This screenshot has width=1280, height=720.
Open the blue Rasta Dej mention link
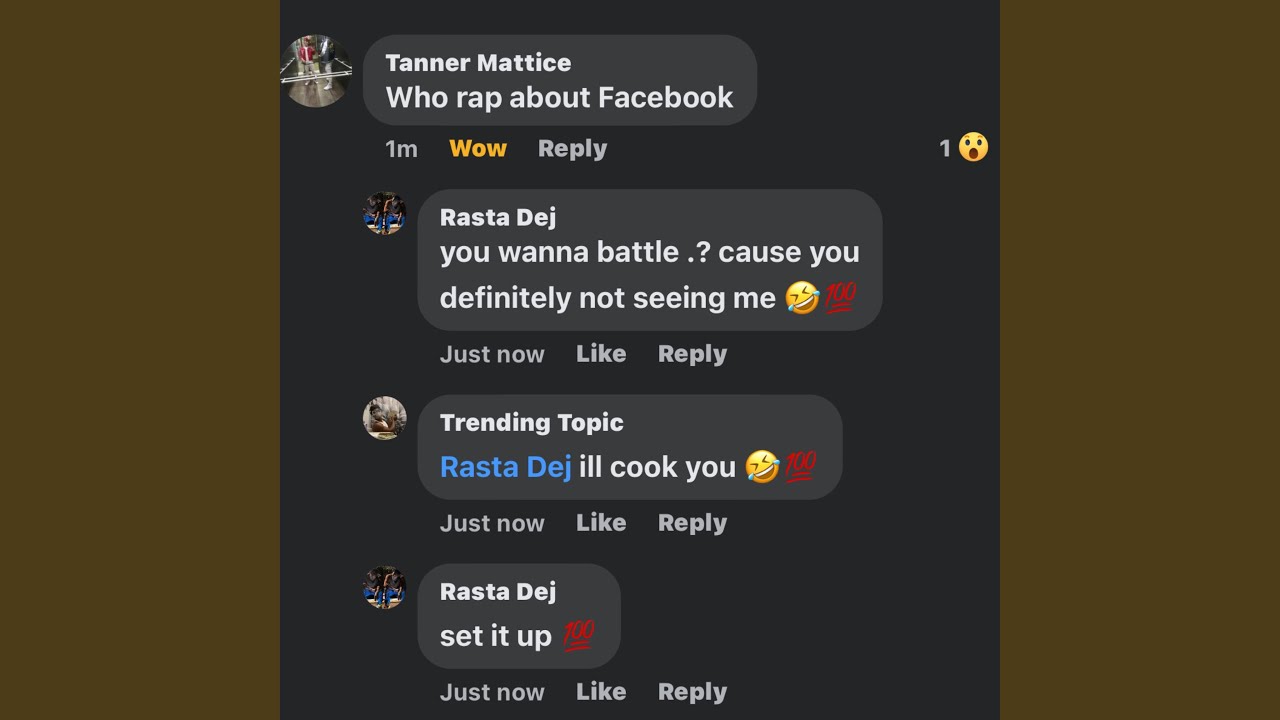tap(505, 467)
